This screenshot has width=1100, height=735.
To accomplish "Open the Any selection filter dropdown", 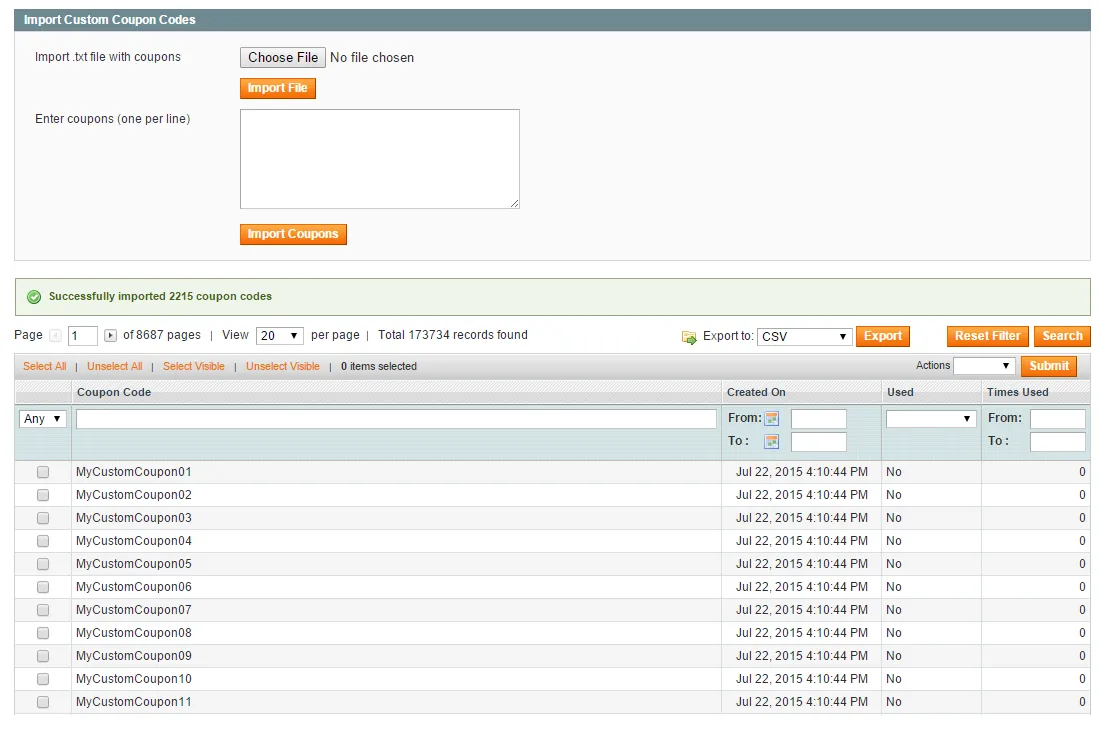I will tap(43, 419).
